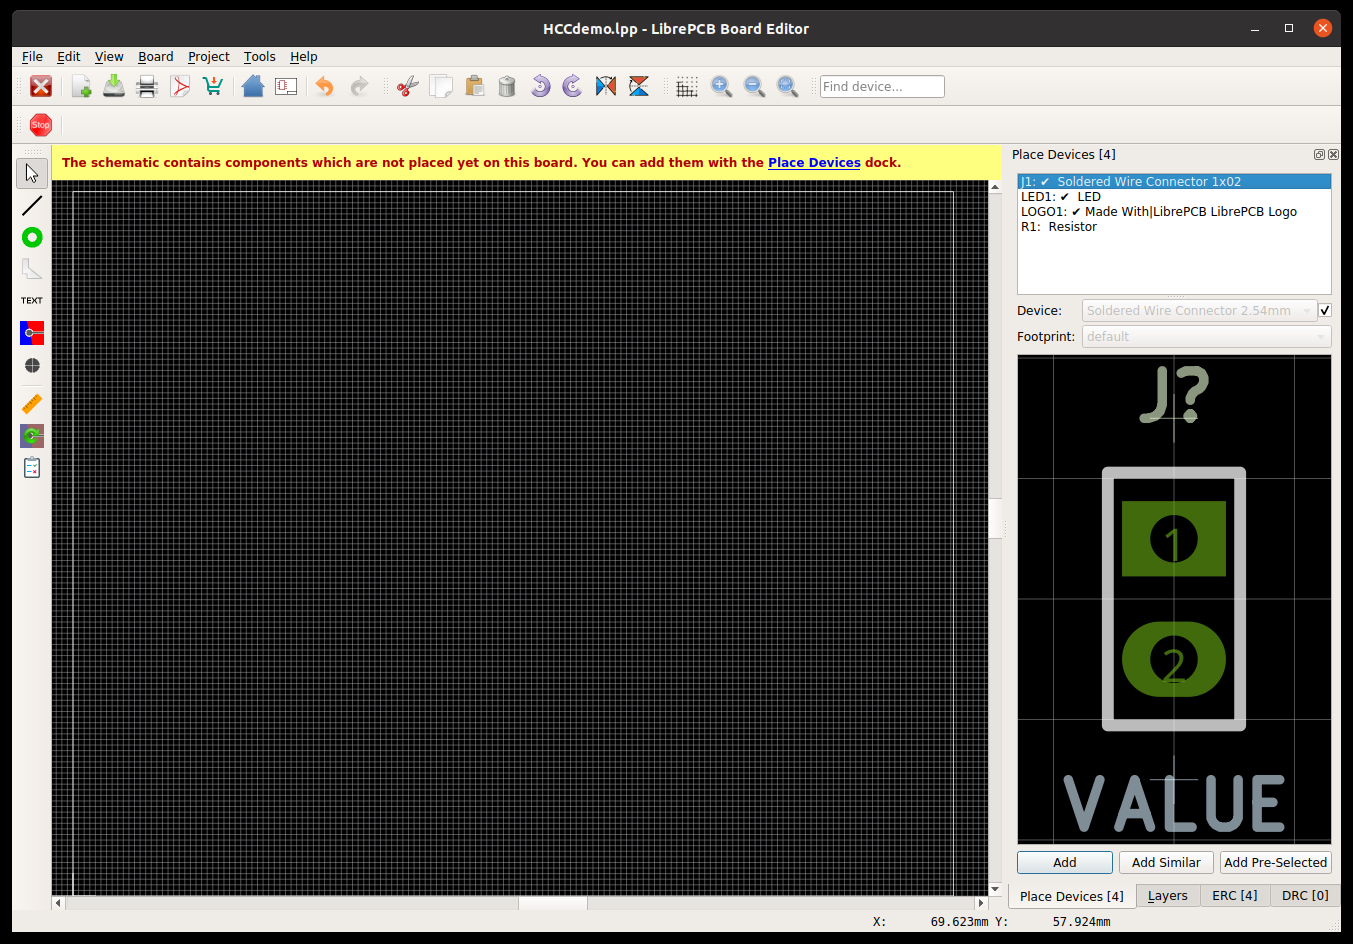The height and width of the screenshot is (944, 1353).
Task: Activate the Select arrow tool
Action: pyautogui.click(x=32, y=173)
